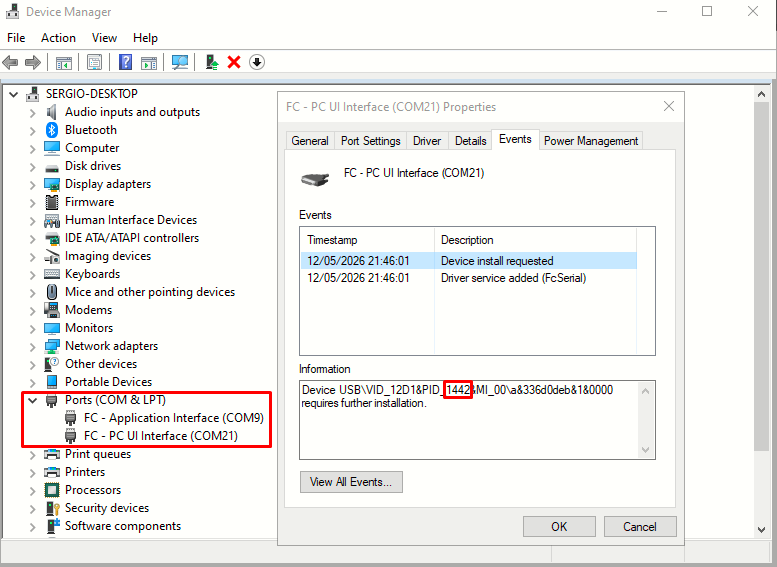This screenshot has height=567, width=777.
Task: Click the down-arrow disable device icon
Action: pyautogui.click(x=257, y=62)
